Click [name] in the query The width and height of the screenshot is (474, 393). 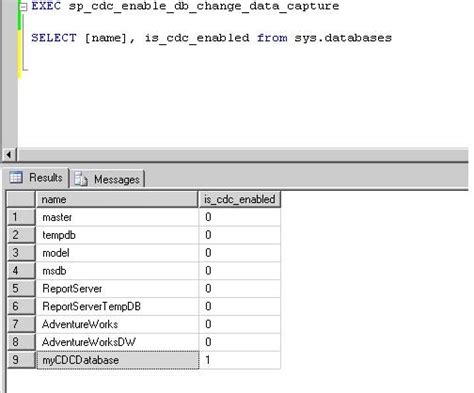click(x=106, y=38)
